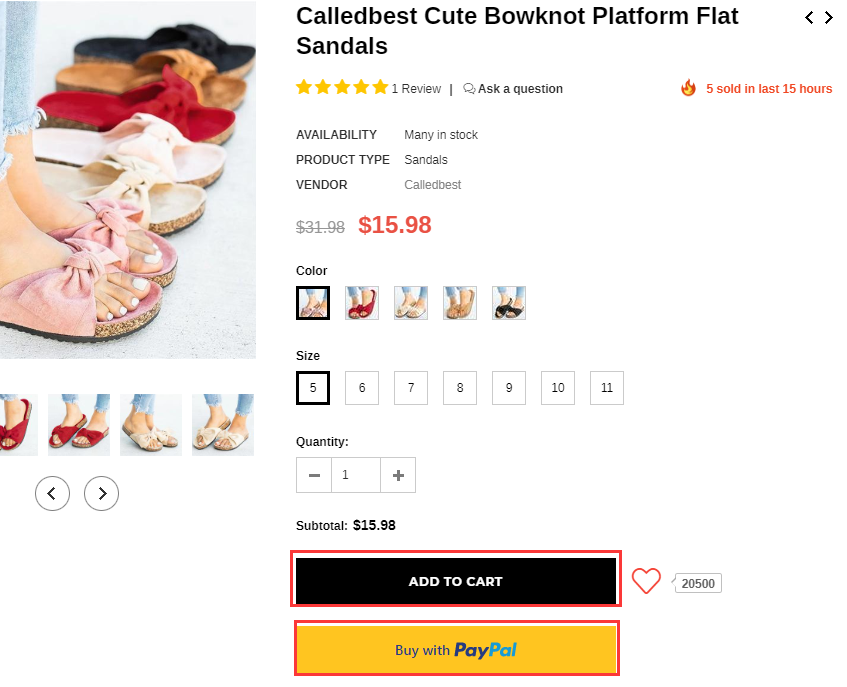Viewport: 847px width, 687px height.
Task: Open the 1 Review link
Action: coord(416,89)
